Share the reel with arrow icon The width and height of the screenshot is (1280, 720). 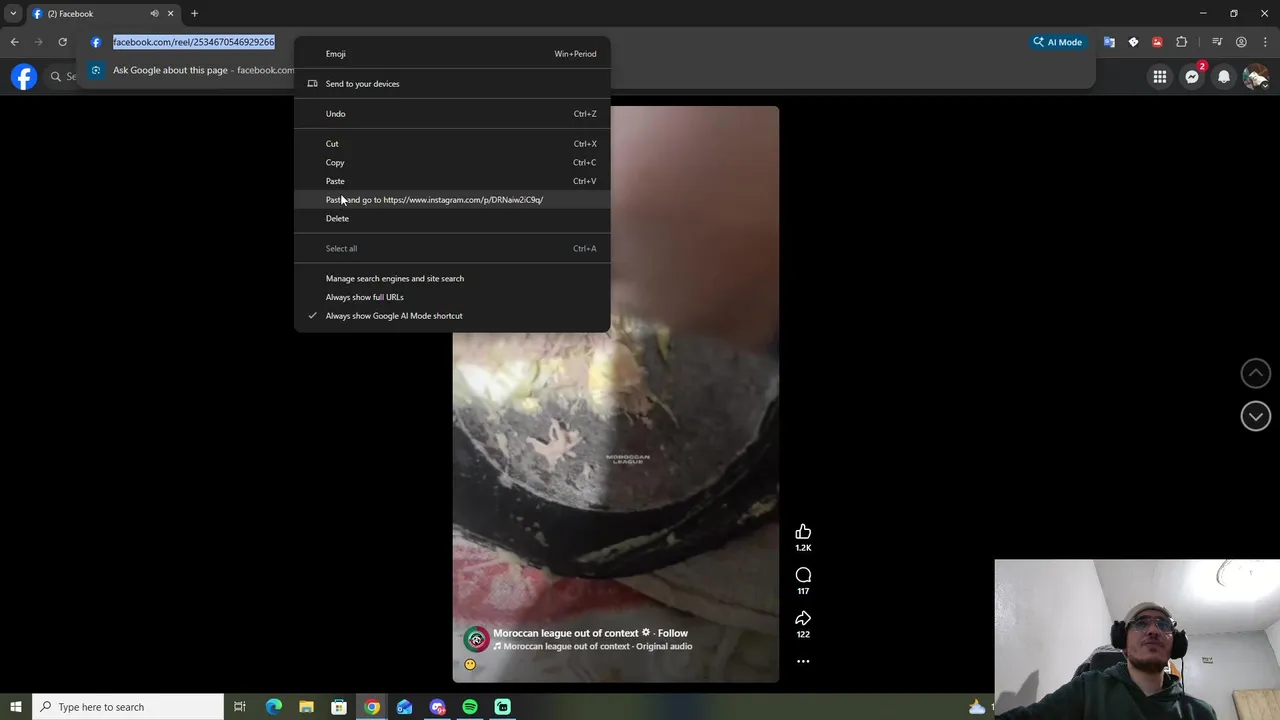(803, 618)
